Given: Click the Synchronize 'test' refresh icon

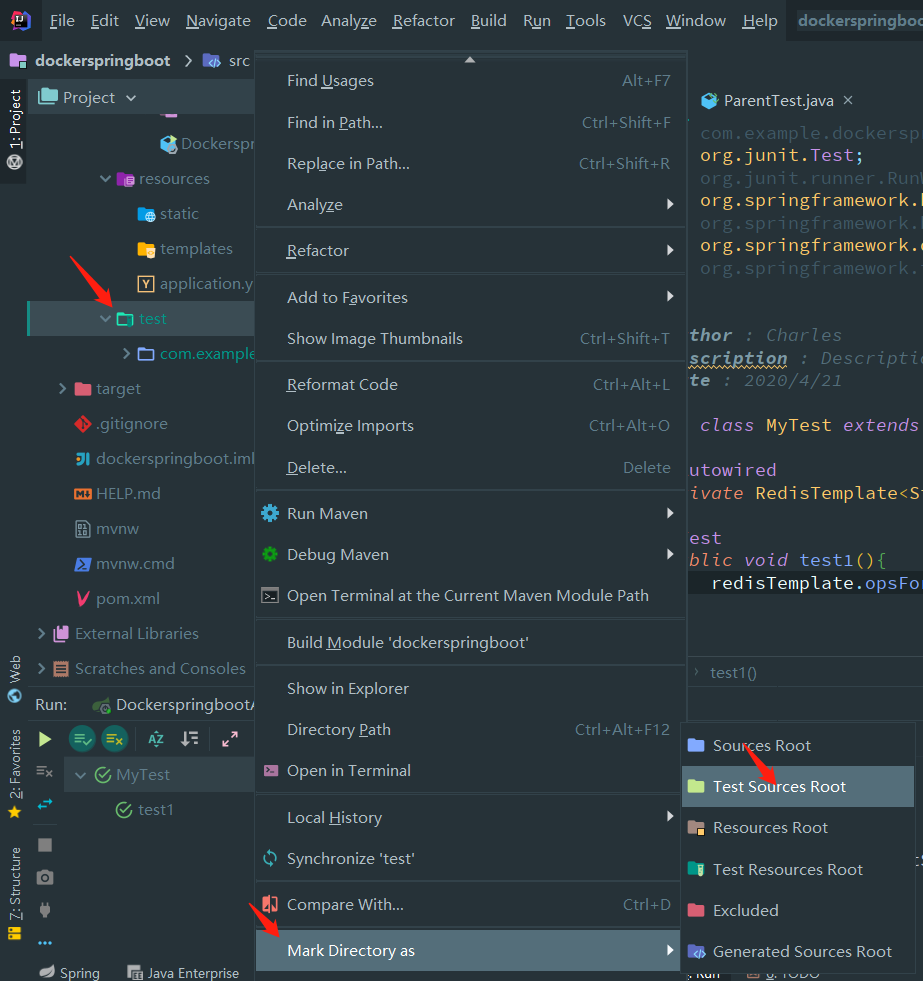Looking at the screenshot, I should coord(270,858).
